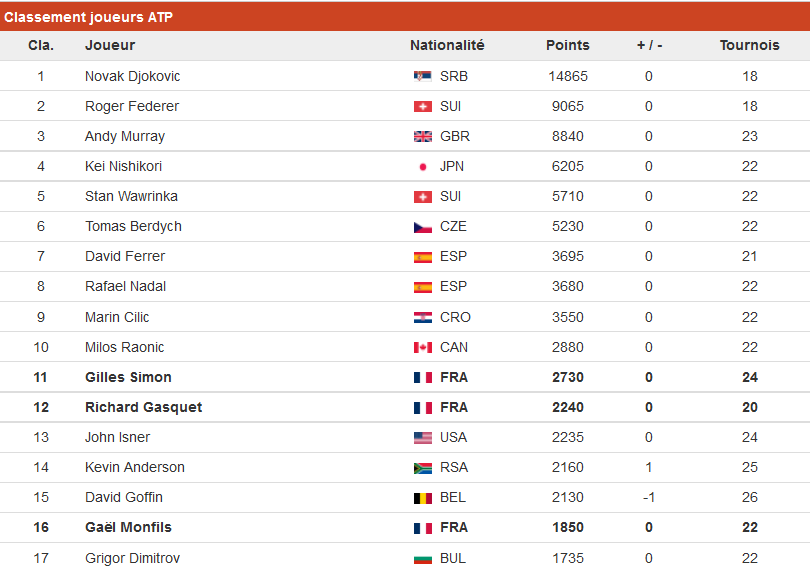
Task: Open Novak Djokovic's player name
Action: pyautogui.click(x=132, y=76)
